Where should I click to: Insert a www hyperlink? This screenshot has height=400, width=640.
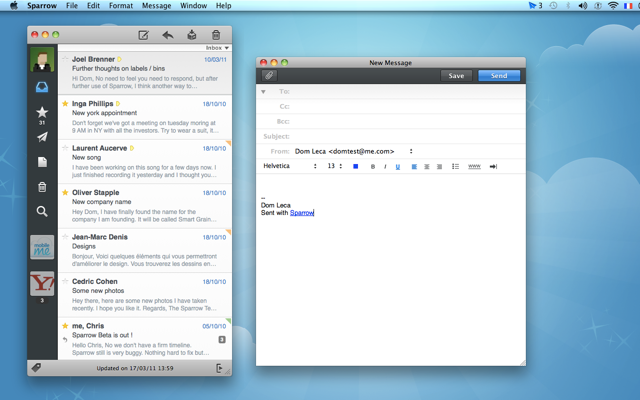click(x=474, y=167)
